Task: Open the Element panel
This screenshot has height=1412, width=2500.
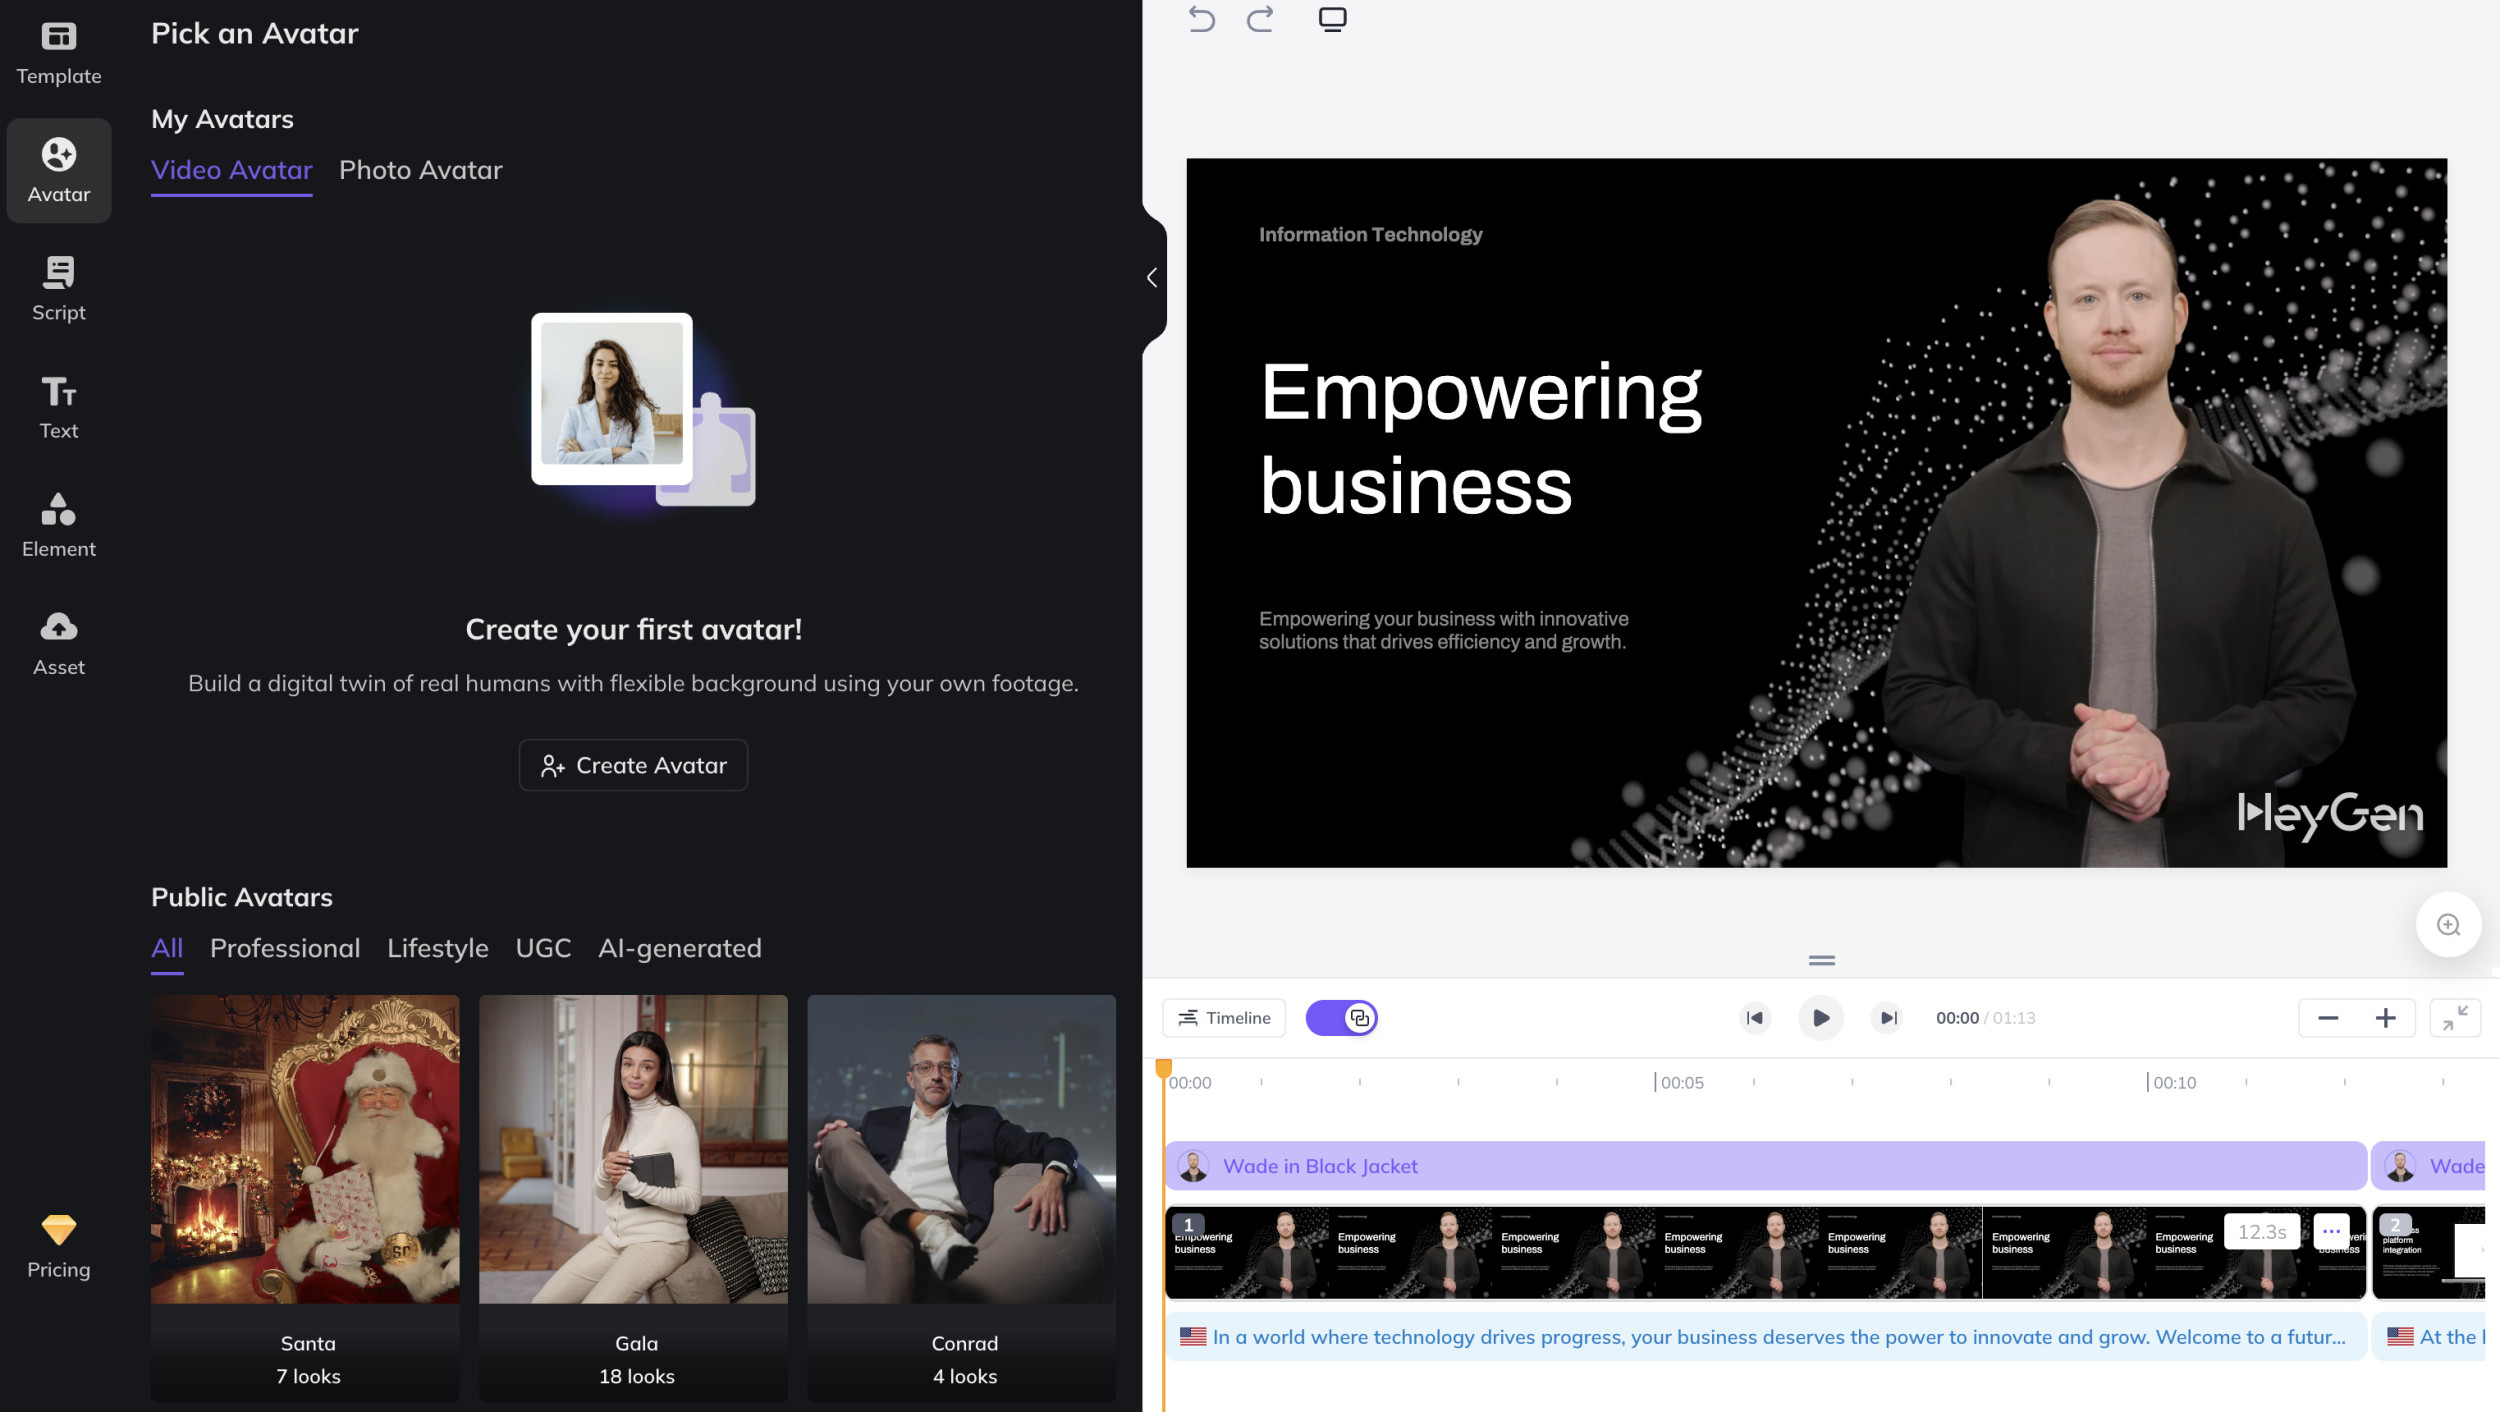Action: pyautogui.click(x=58, y=525)
